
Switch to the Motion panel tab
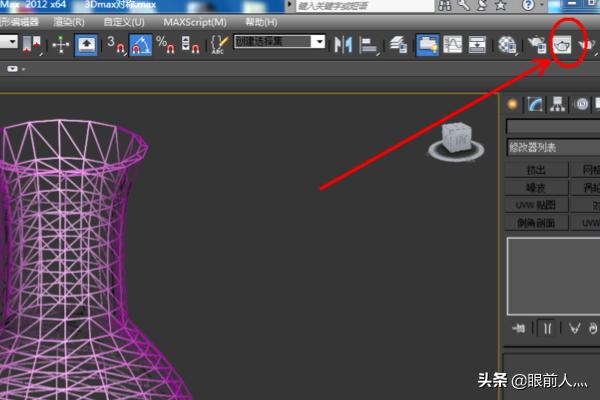[582, 104]
